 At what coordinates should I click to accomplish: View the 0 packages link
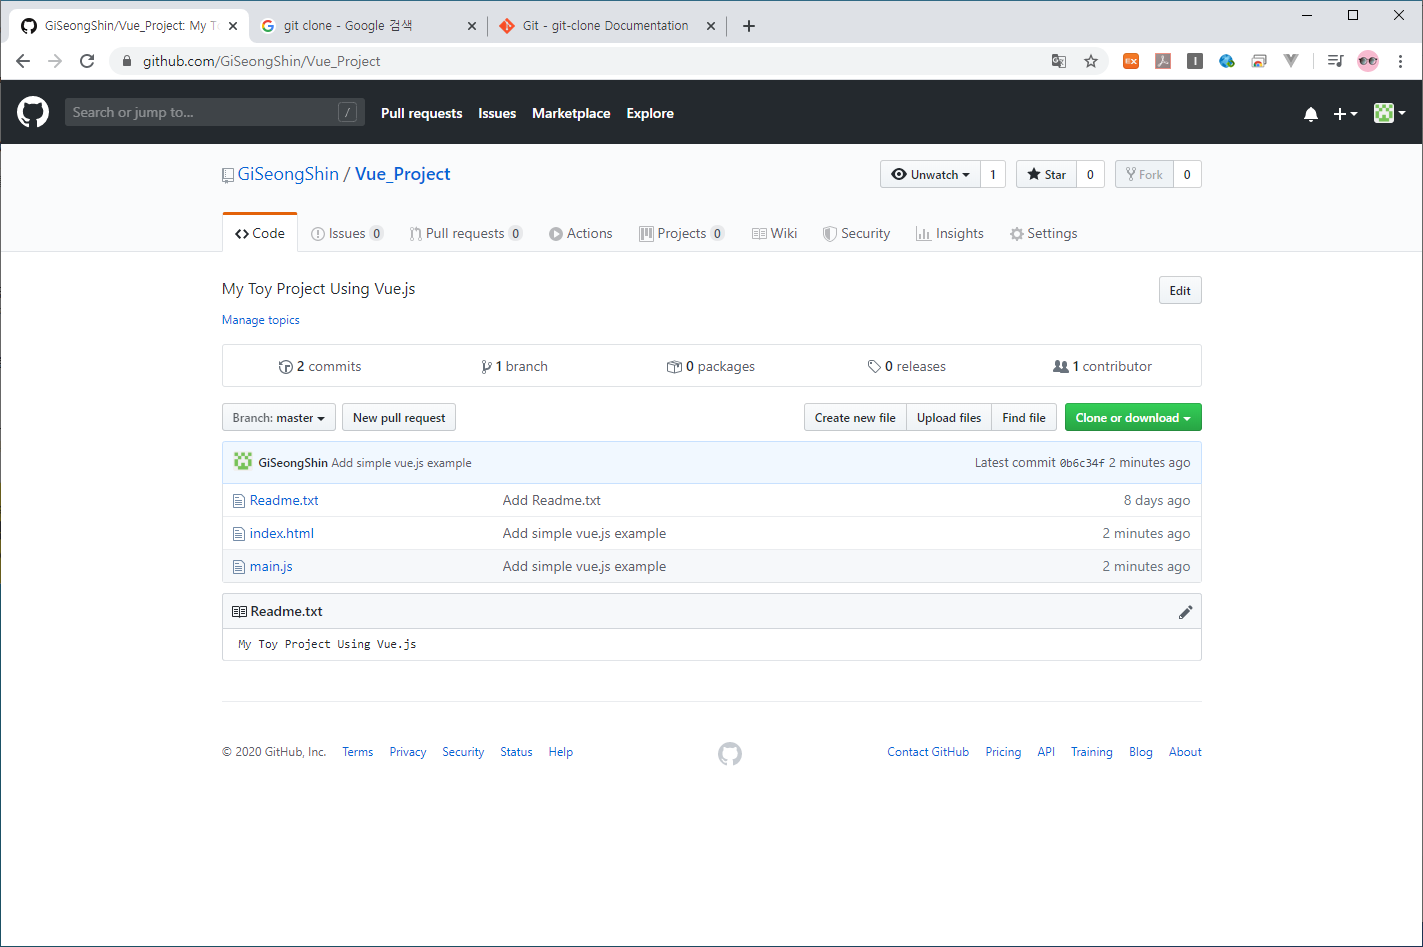point(711,366)
